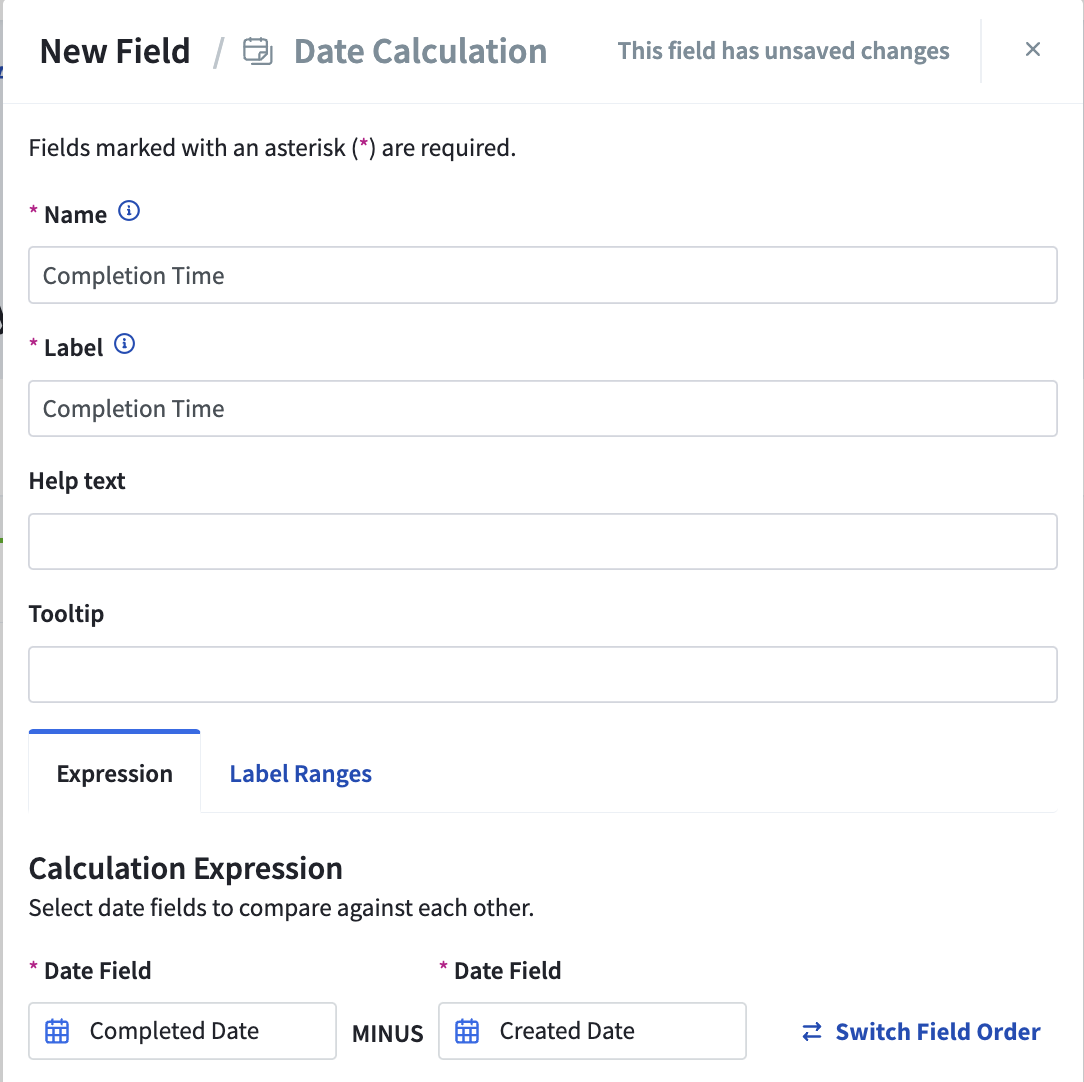Click into the Tooltip field
Image resolution: width=1084 pixels, height=1082 pixels.
pyautogui.click(x=543, y=675)
